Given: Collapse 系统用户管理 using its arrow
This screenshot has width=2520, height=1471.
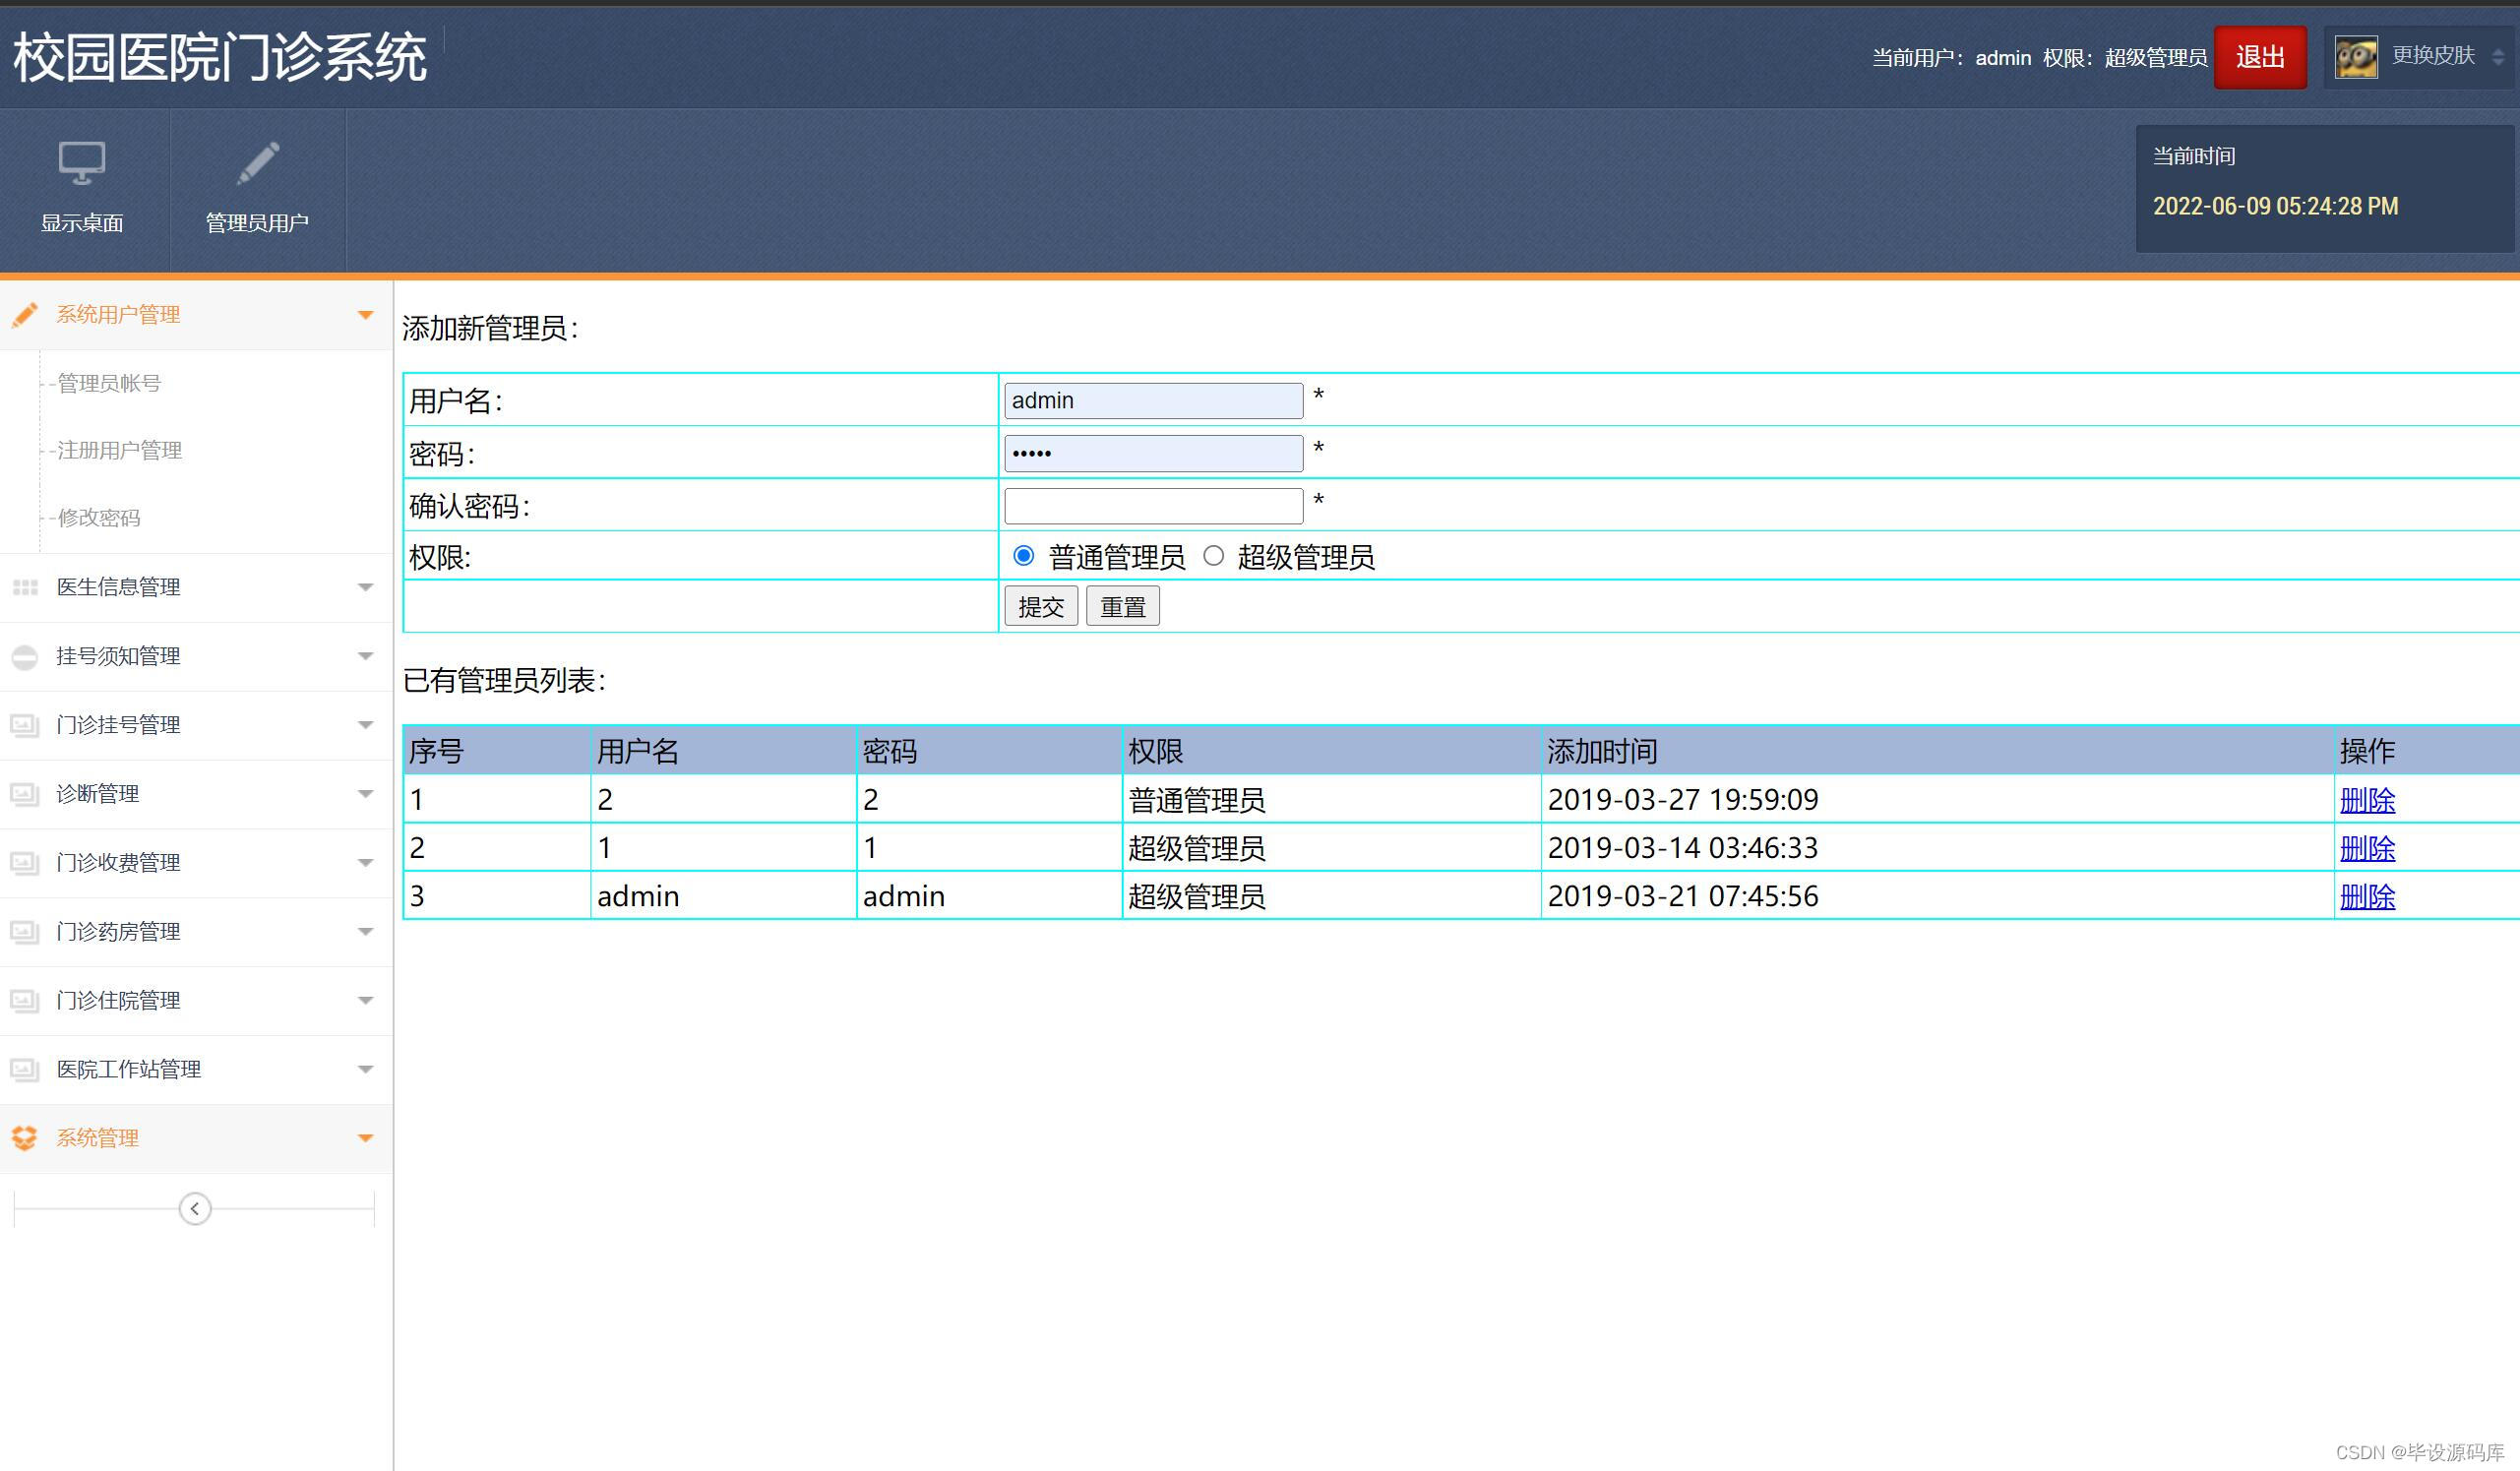Looking at the screenshot, I should (366, 315).
